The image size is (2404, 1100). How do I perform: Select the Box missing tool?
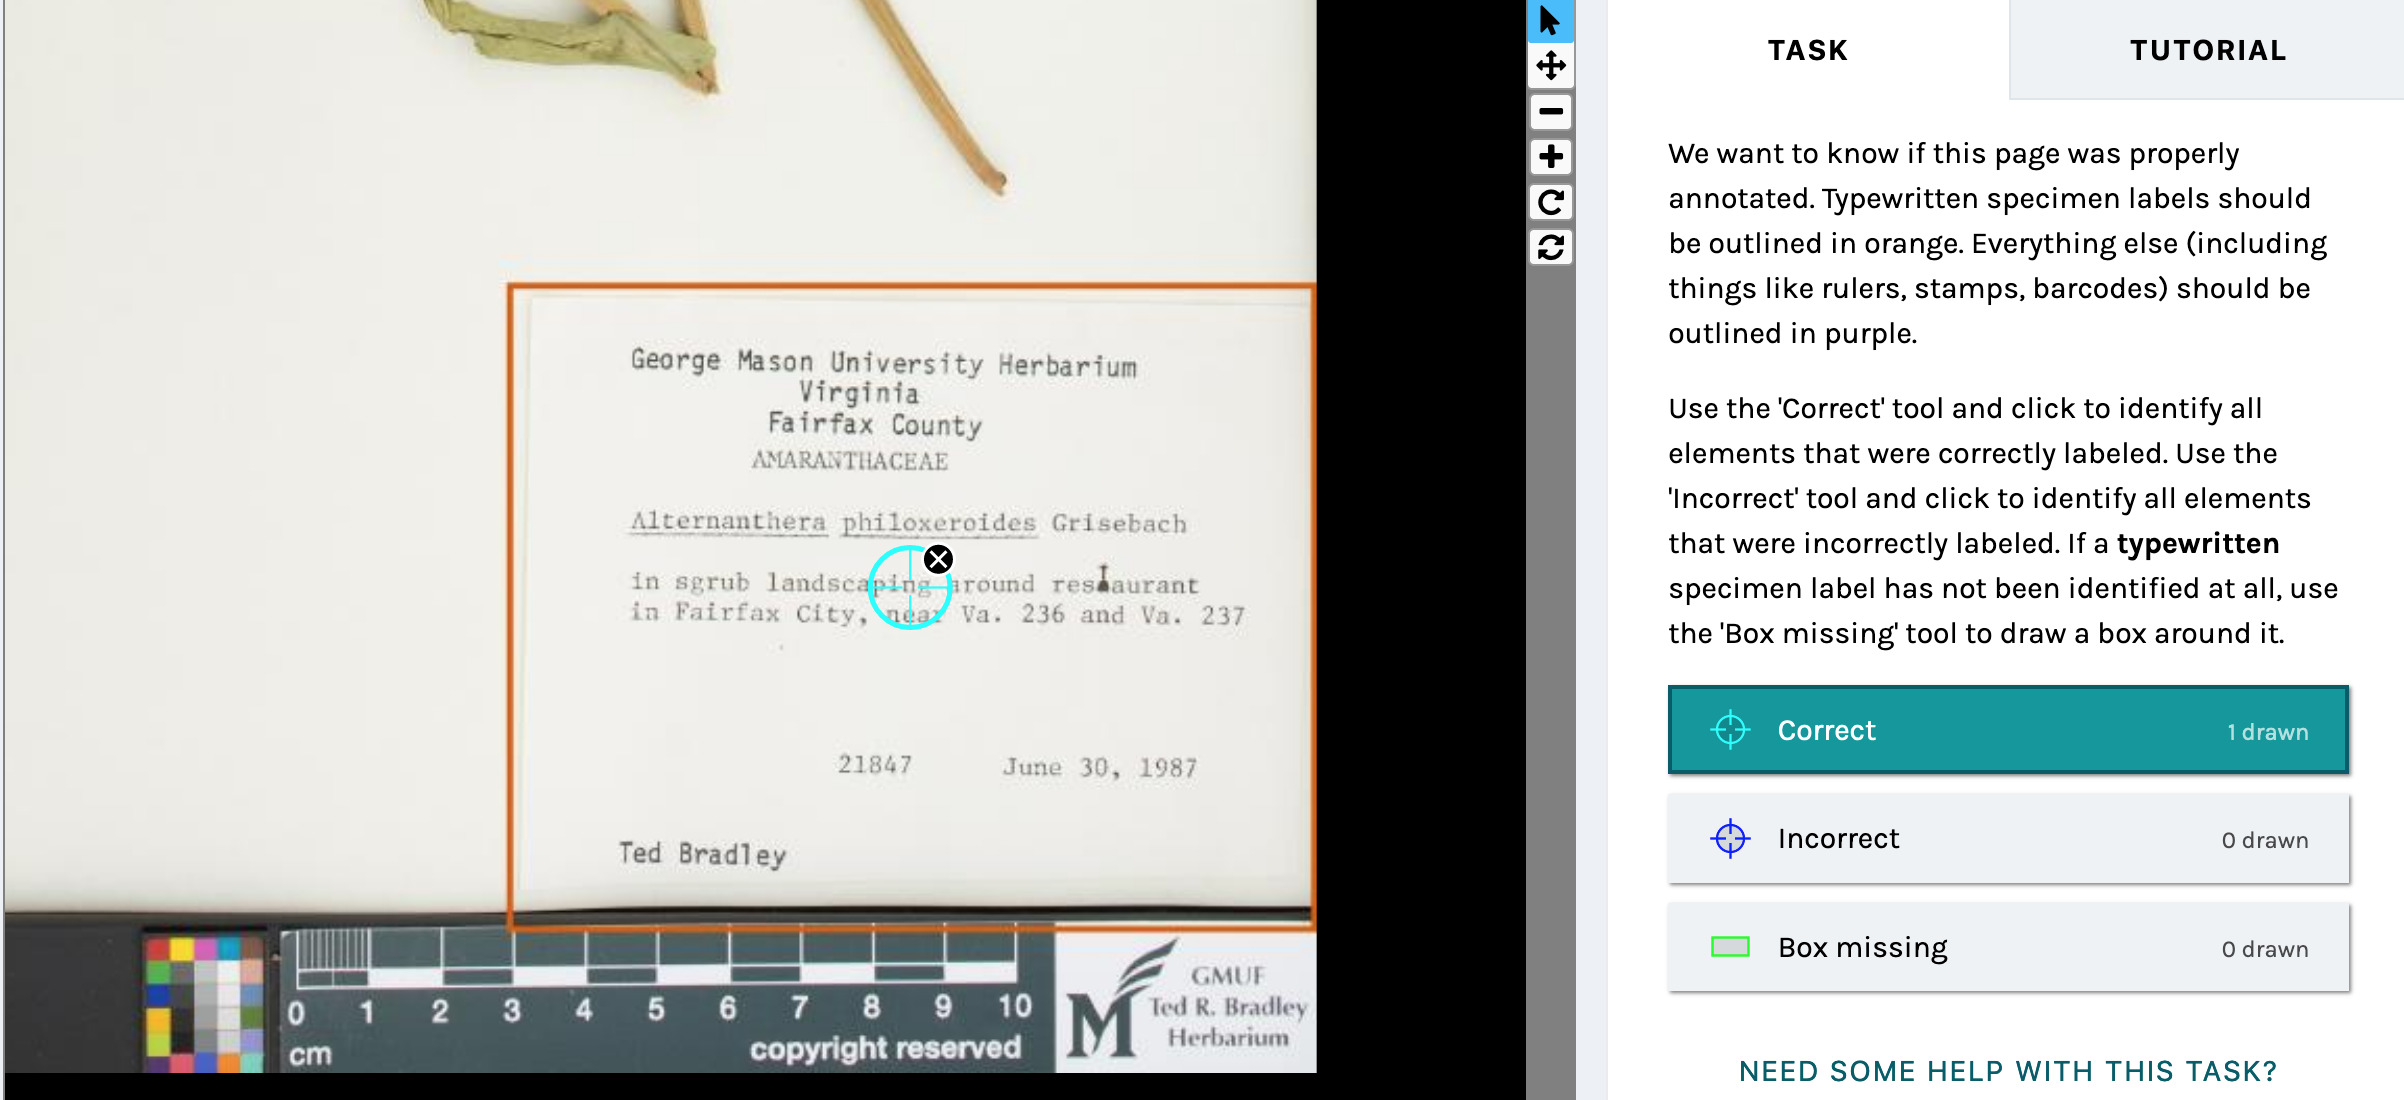(2007, 948)
